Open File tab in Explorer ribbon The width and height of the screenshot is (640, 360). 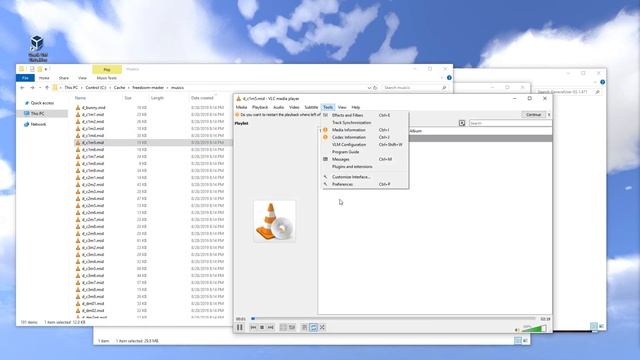[25, 78]
